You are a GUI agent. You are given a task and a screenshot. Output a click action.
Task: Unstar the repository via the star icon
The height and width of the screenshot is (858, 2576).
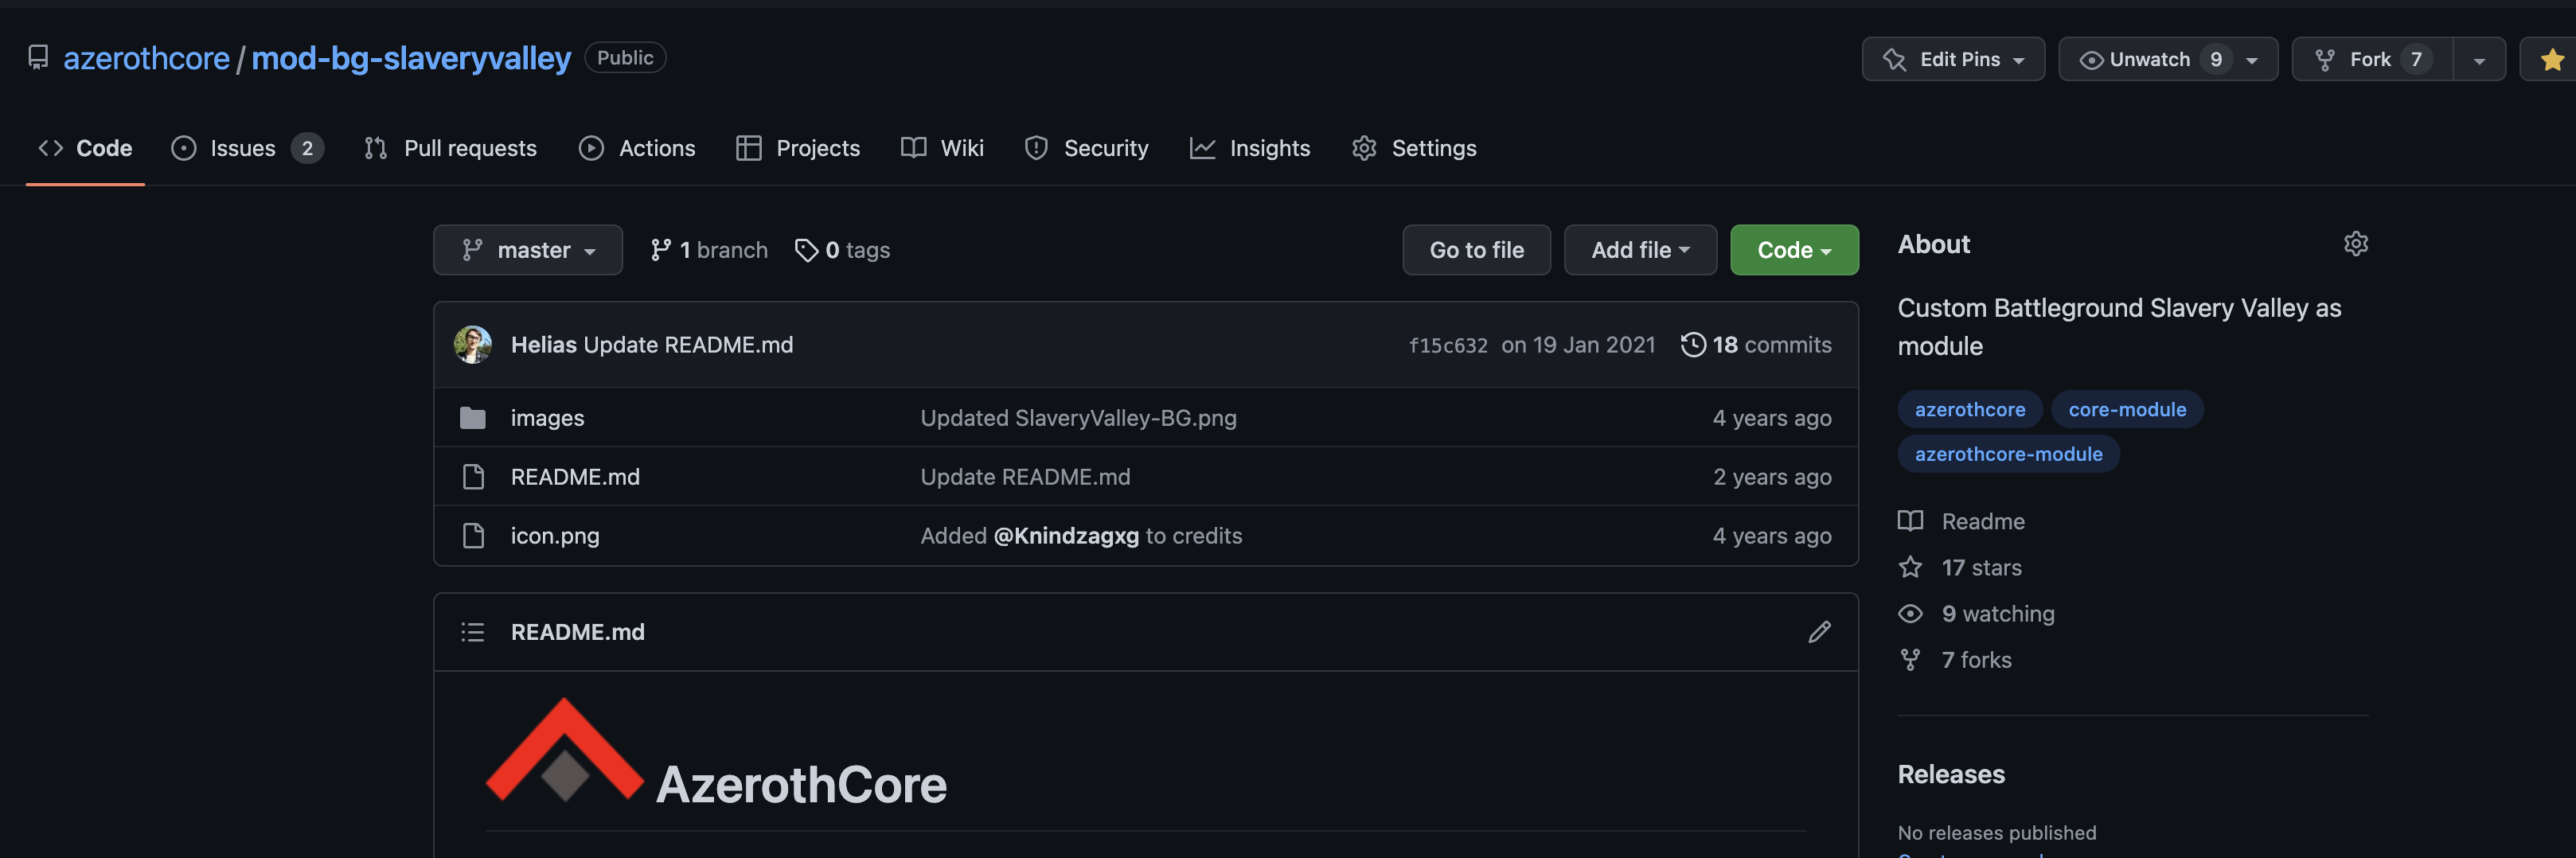2552,58
